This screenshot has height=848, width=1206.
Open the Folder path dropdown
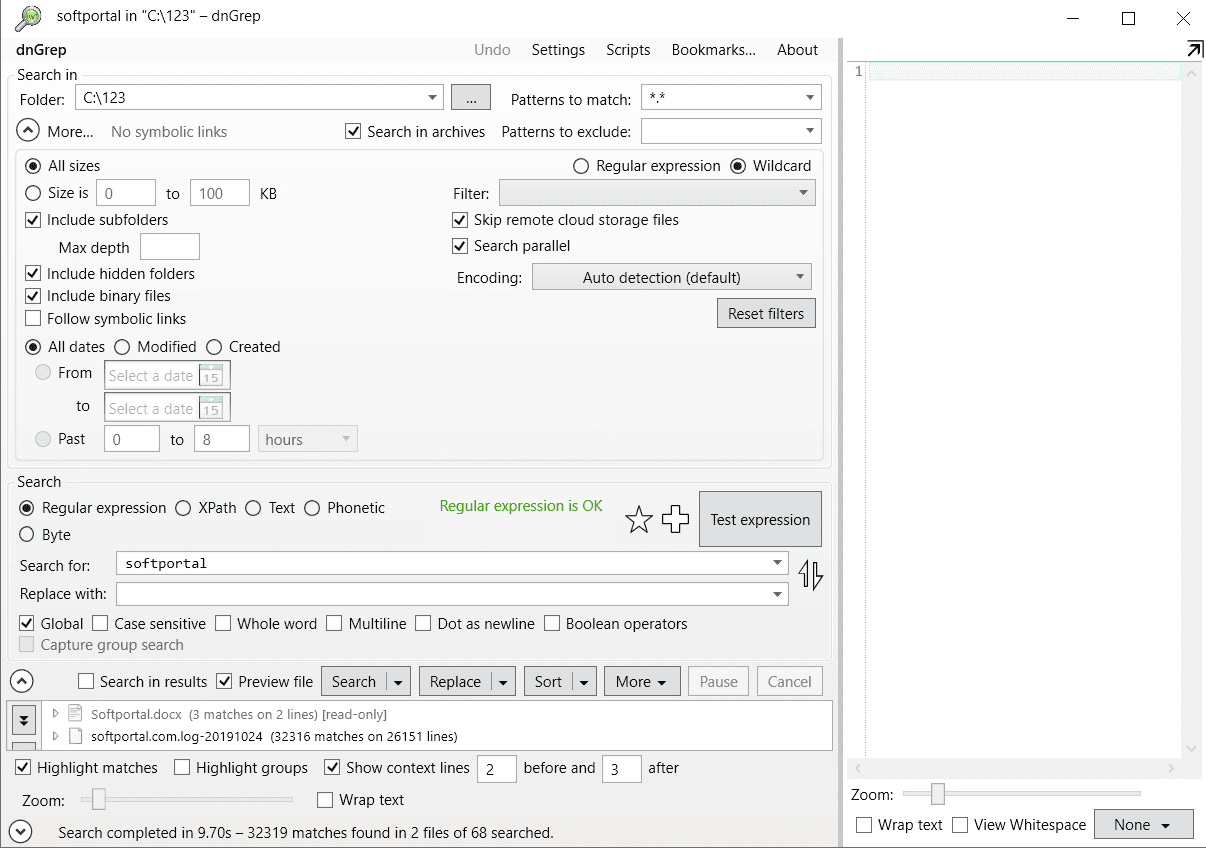pyautogui.click(x=433, y=98)
